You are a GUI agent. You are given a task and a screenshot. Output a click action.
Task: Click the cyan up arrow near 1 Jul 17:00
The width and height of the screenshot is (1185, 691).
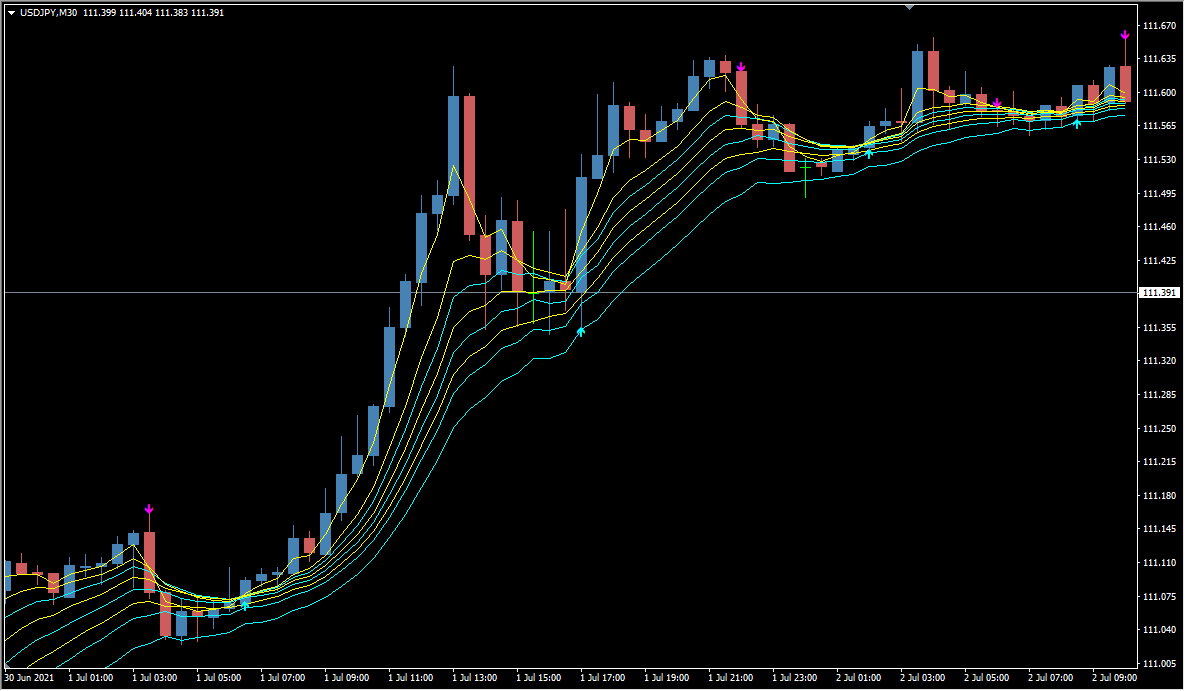[x=581, y=330]
